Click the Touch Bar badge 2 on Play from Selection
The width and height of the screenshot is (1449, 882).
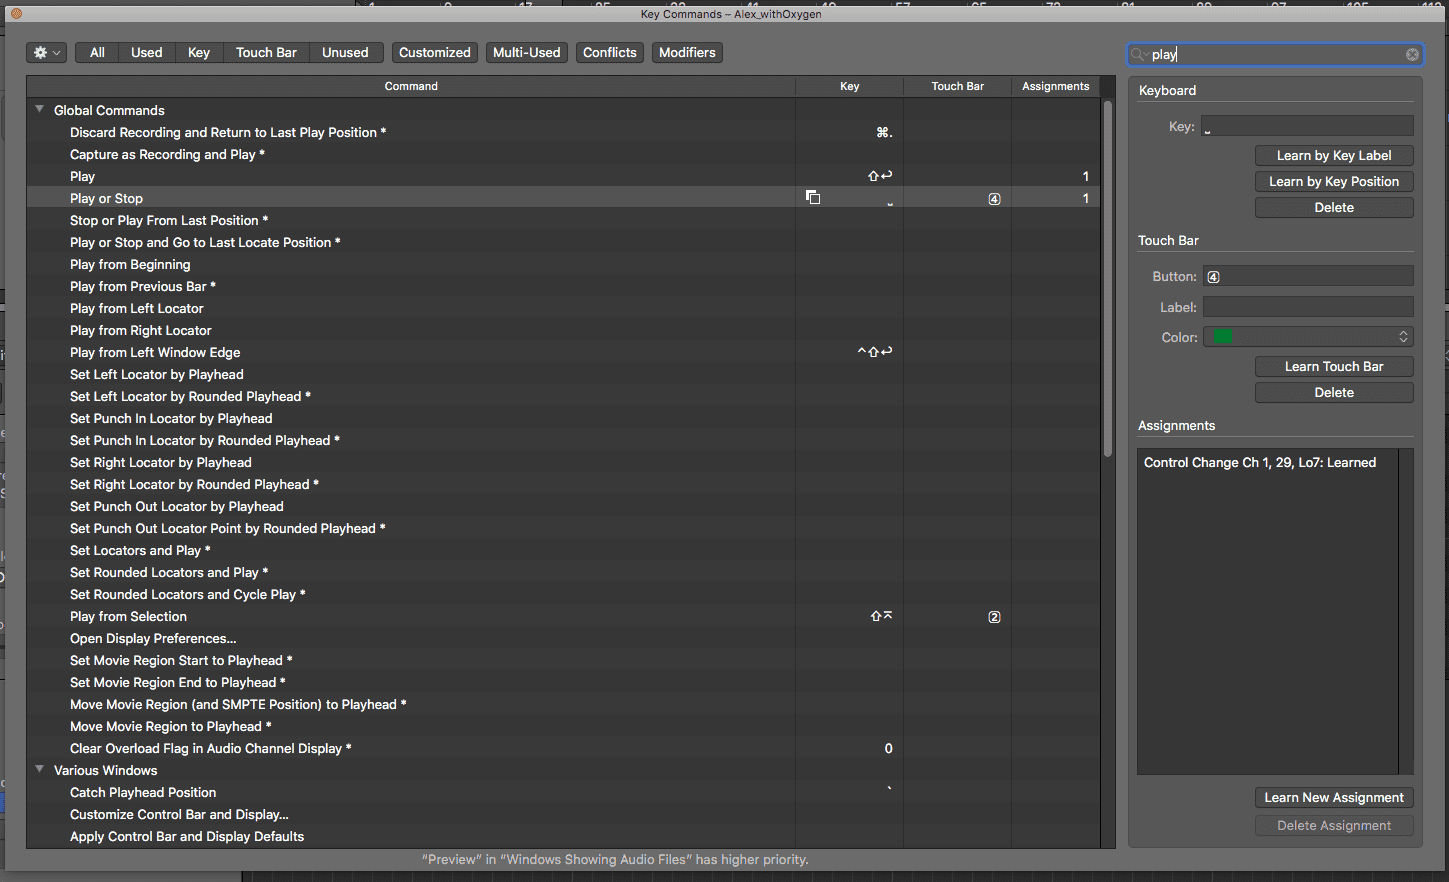[x=994, y=616]
